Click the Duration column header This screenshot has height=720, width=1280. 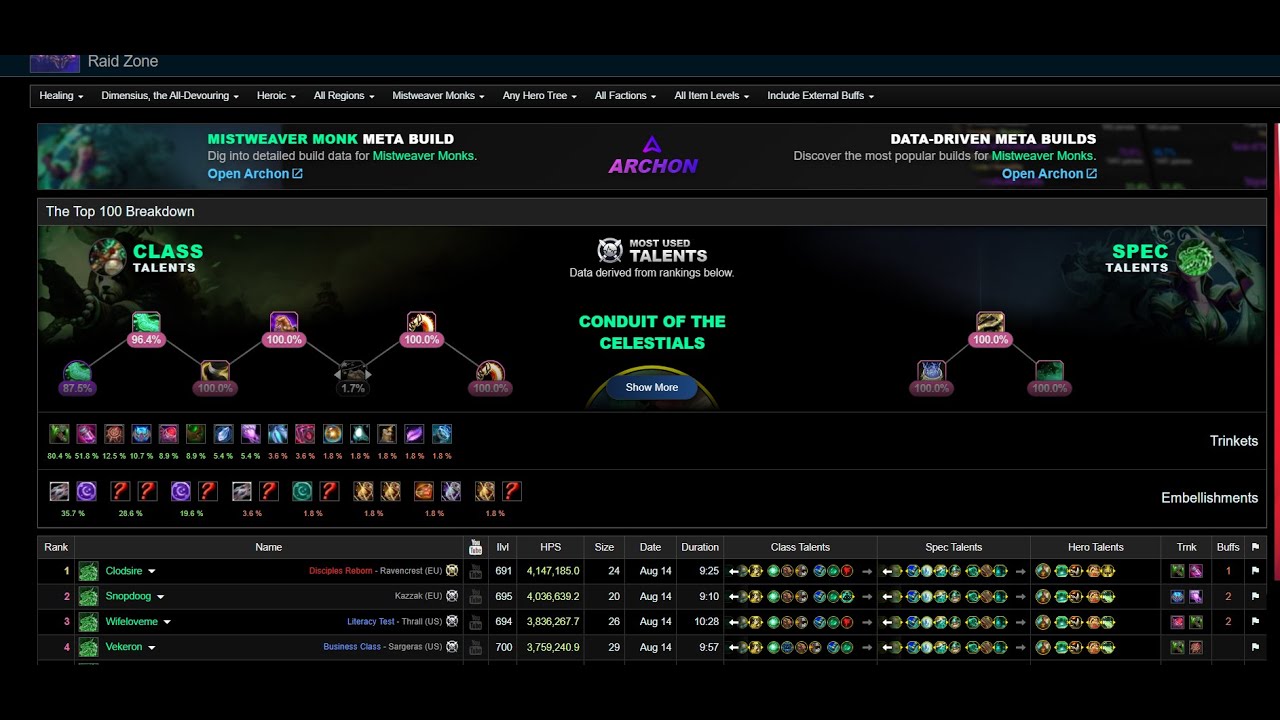coord(700,547)
